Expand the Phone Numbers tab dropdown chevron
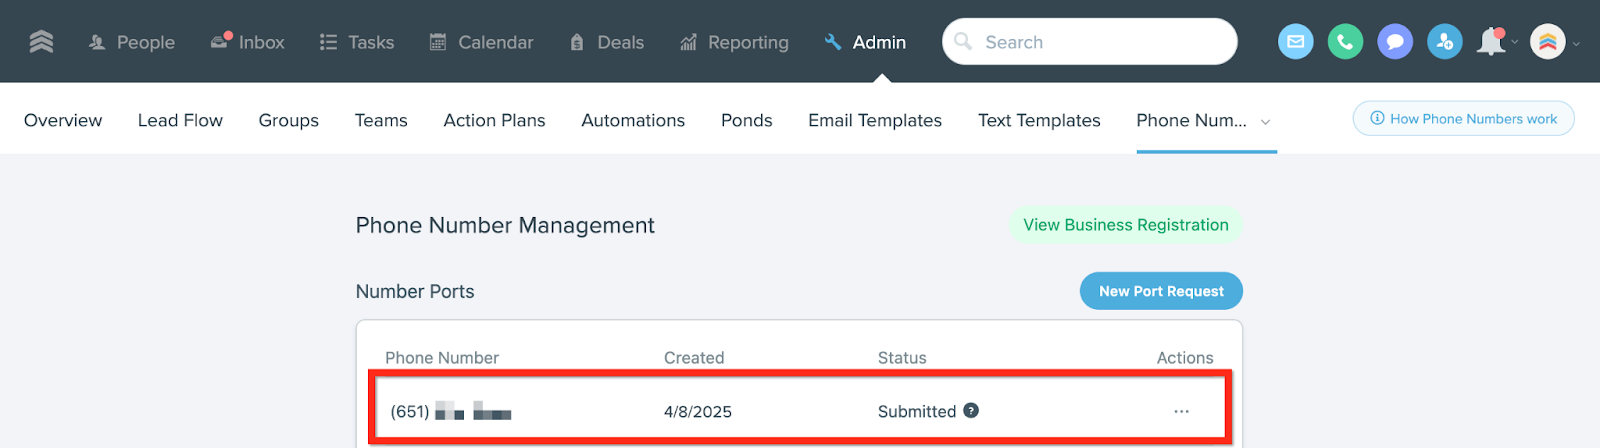1600x448 pixels. pyautogui.click(x=1265, y=122)
